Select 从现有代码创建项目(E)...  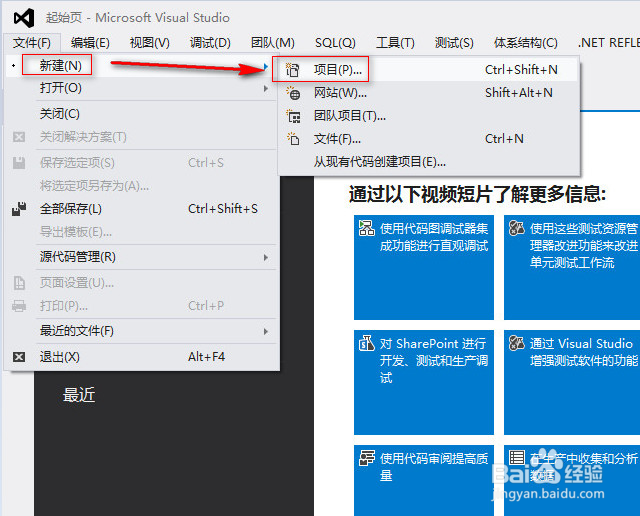(429, 162)
